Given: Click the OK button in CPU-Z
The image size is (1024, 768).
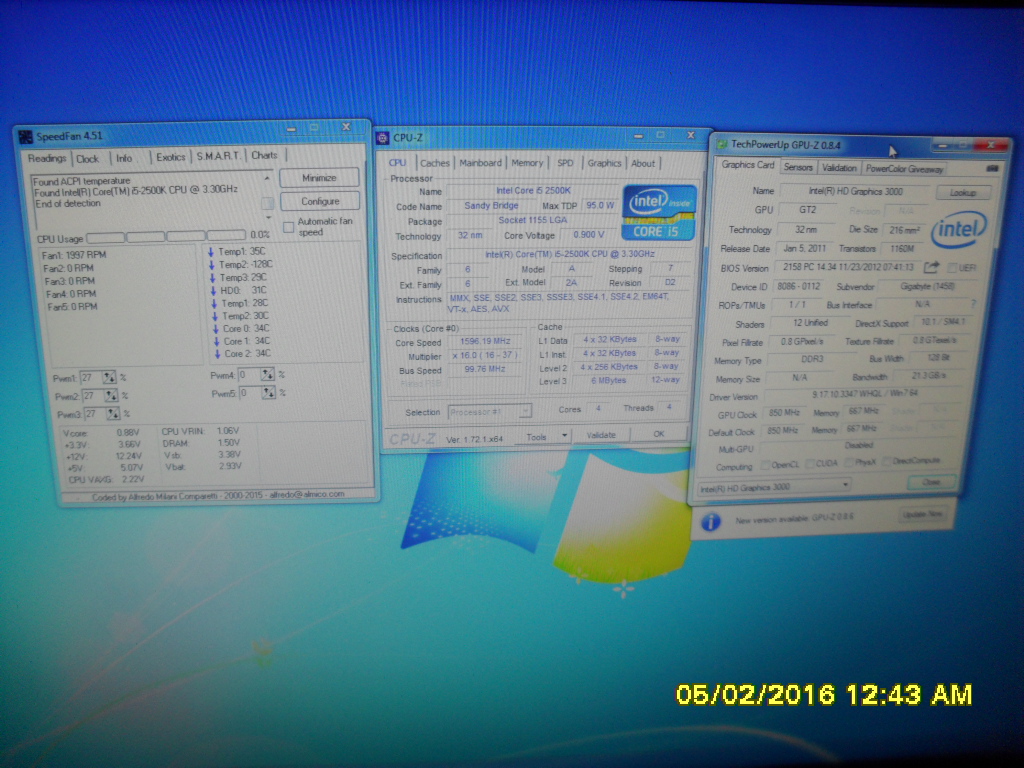Looking at the screenshot, I should [x=659, y=434].
